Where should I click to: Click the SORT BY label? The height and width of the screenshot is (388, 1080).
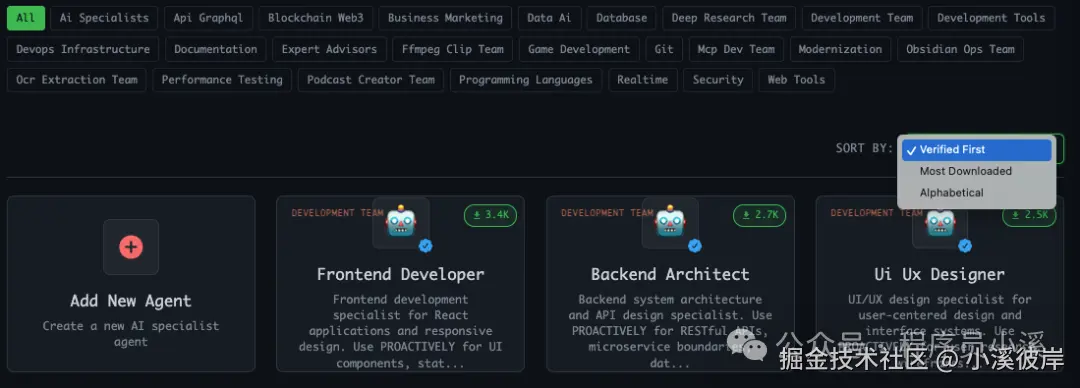coord(864,148)
